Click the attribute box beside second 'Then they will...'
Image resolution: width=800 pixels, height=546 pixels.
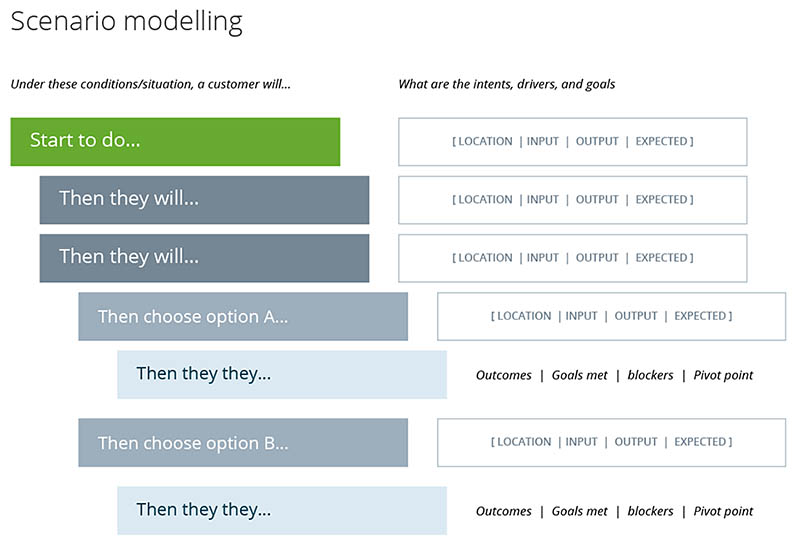tap(572, 258)
